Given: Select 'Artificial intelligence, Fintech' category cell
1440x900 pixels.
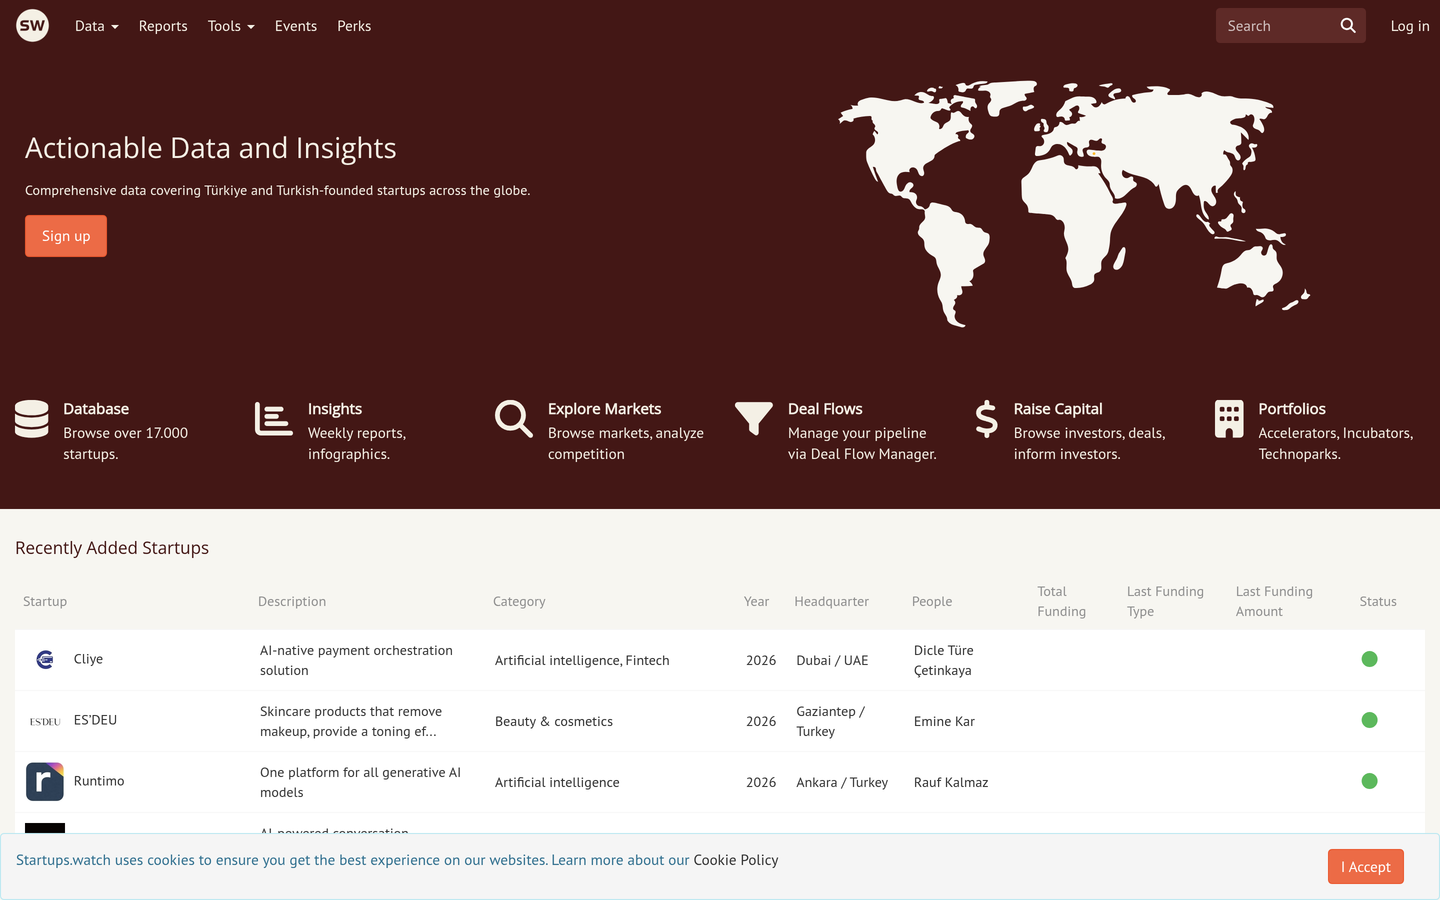Looking at the screenshot, I should click(x=582, y=660).
